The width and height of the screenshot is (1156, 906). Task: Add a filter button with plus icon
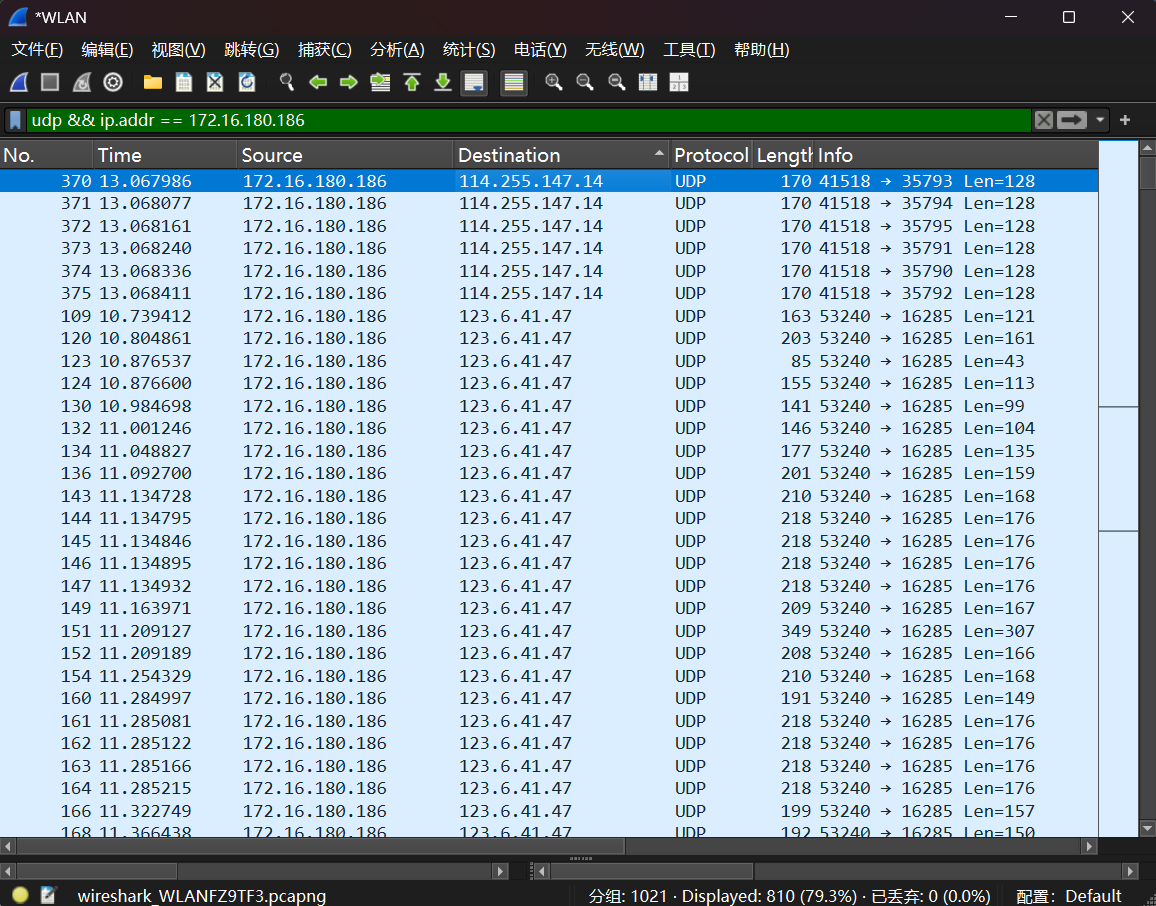click(x=1125, y=120)
